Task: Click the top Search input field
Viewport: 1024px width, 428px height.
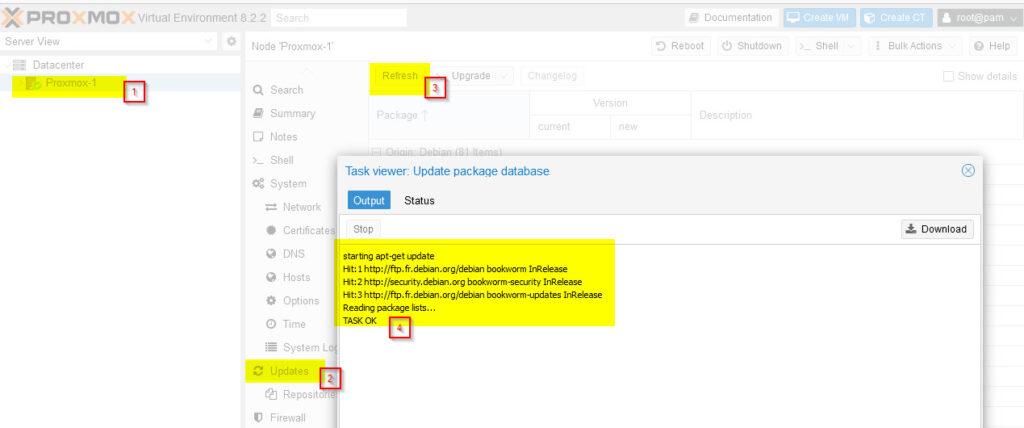Action: pos(338,18)
